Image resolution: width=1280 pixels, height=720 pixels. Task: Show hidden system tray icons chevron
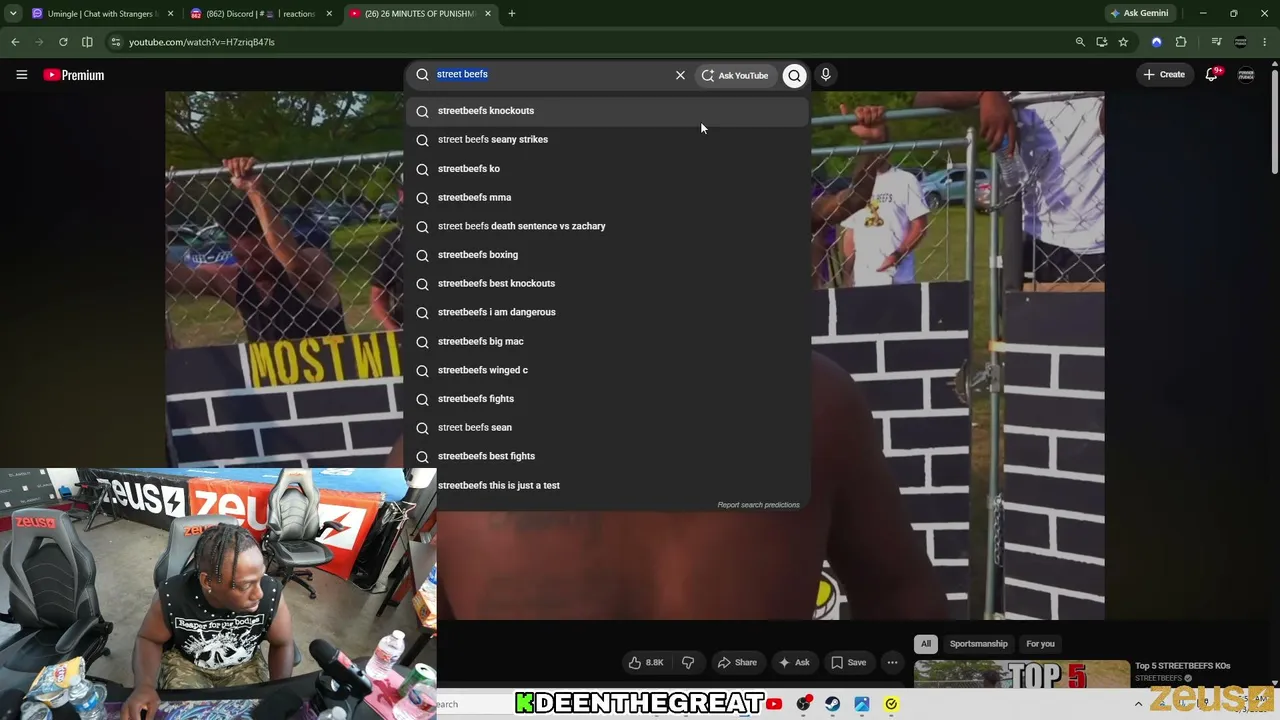[x=1138, y=704]
